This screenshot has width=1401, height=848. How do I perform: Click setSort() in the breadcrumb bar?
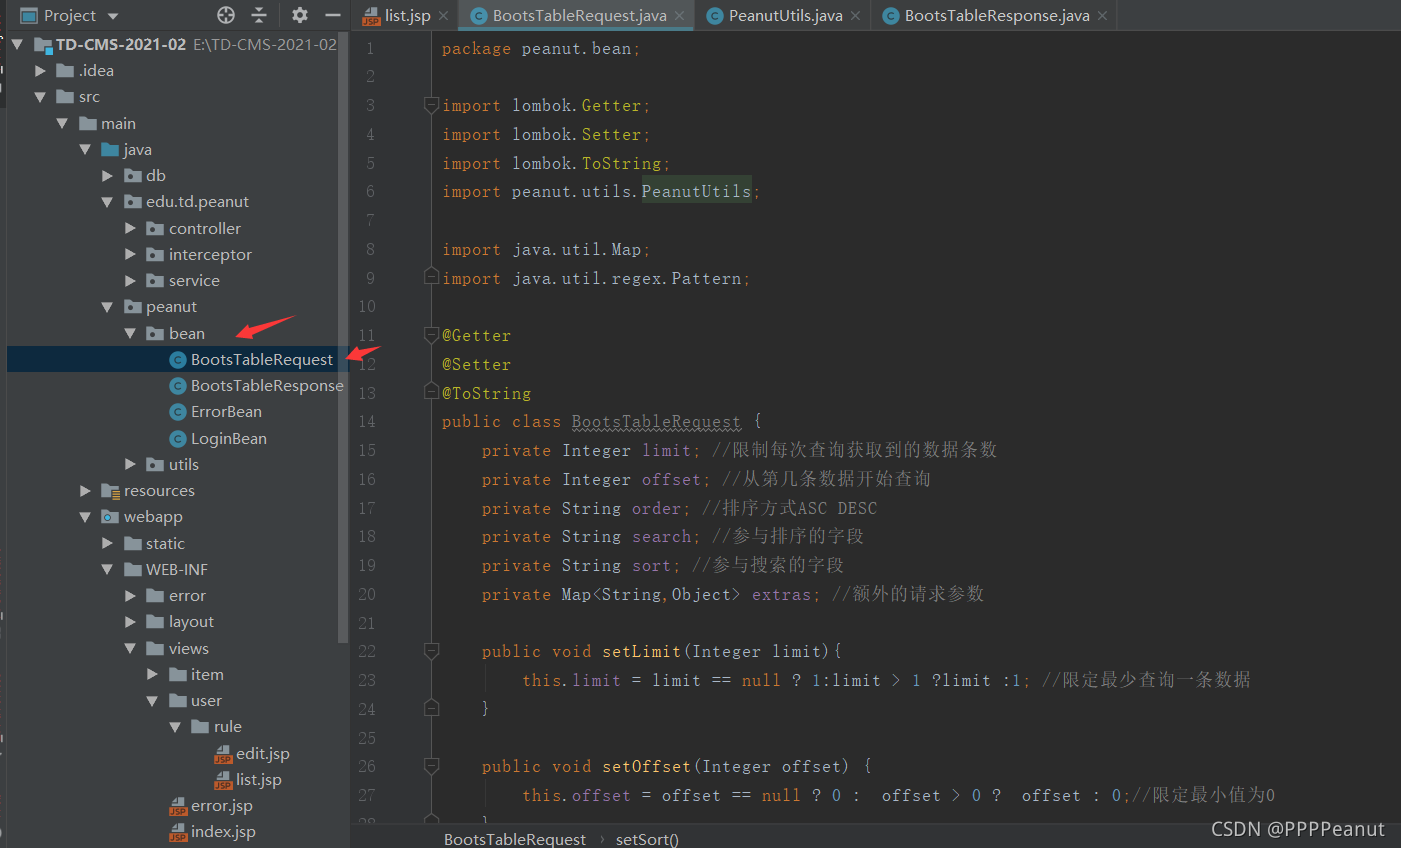point(647,839)
